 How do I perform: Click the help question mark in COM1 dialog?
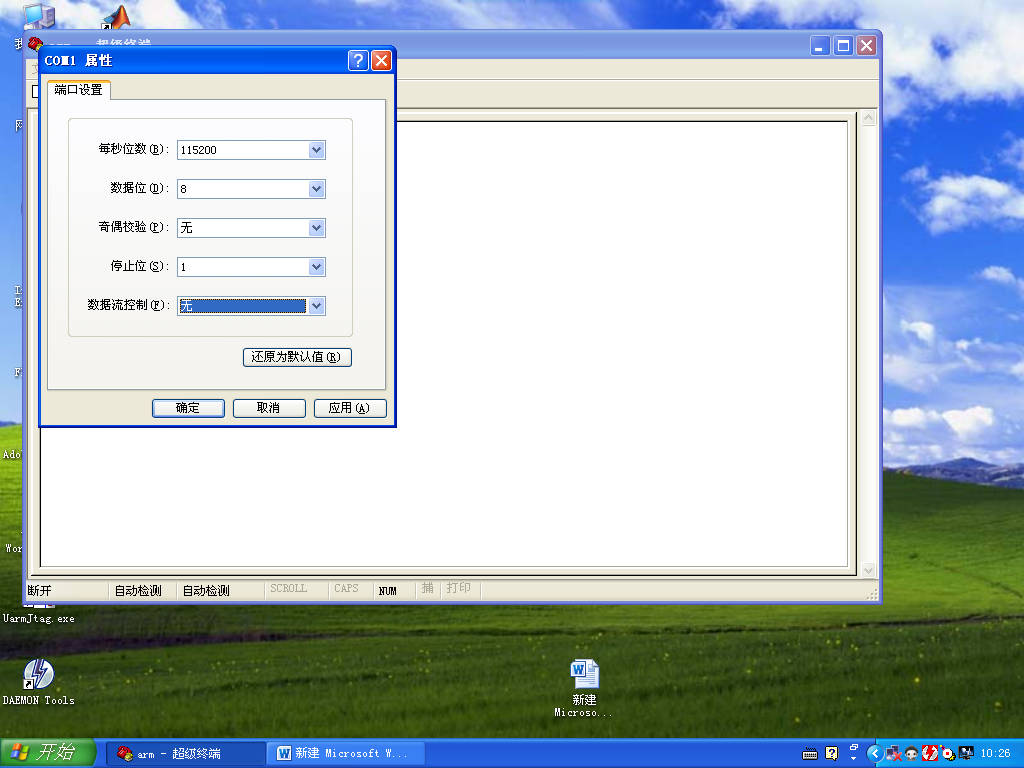[358, 61]
